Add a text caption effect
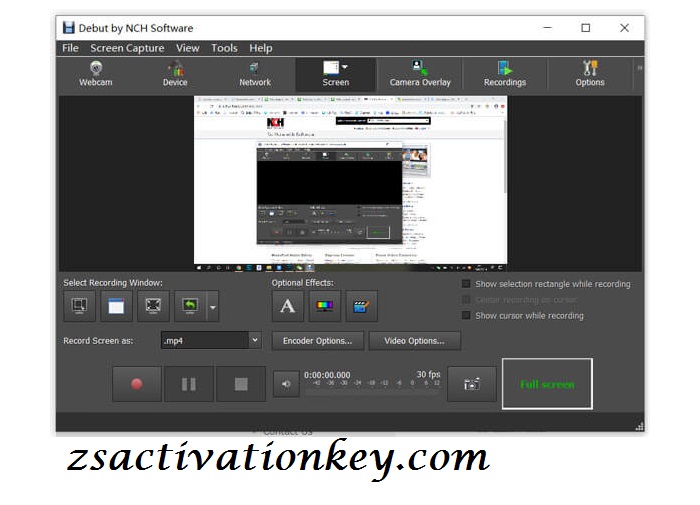The image size is (700, 505). point(288,306)
